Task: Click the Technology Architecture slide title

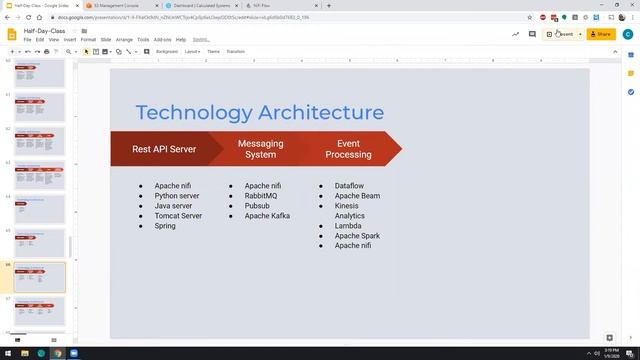Action: point(260,112)
